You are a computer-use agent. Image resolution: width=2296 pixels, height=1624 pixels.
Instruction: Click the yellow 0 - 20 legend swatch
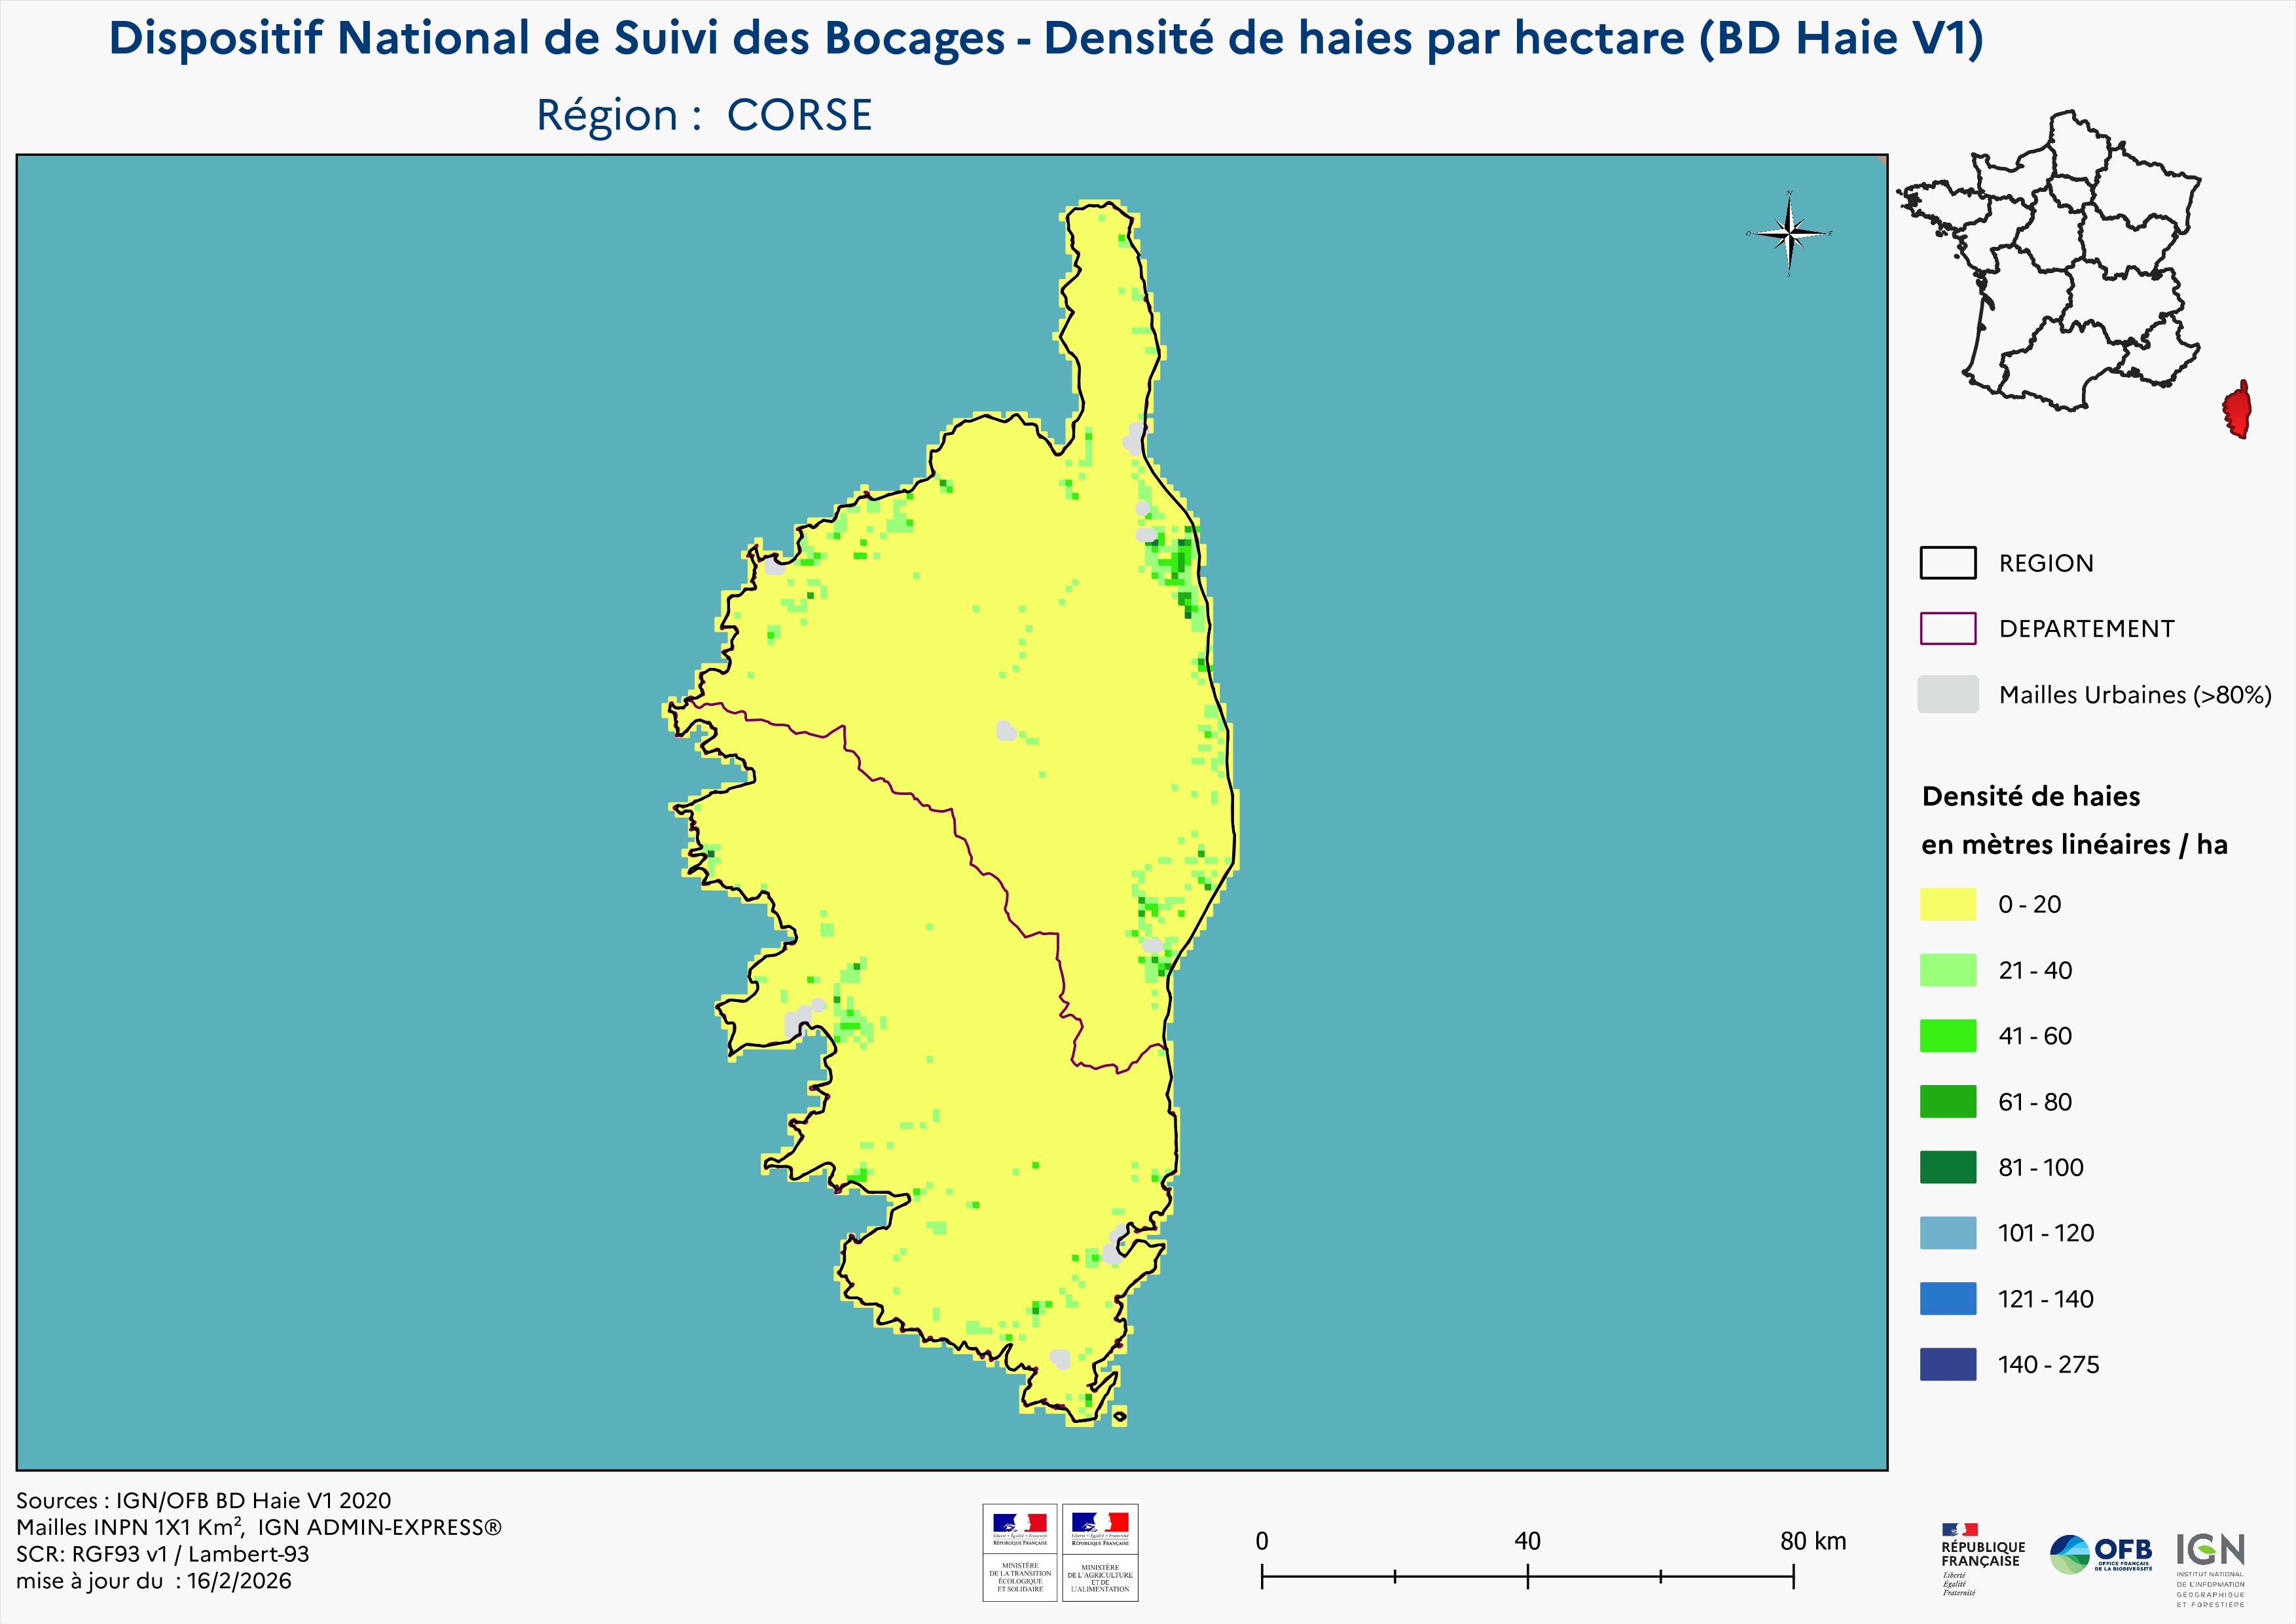click(x=1947, y=904)
